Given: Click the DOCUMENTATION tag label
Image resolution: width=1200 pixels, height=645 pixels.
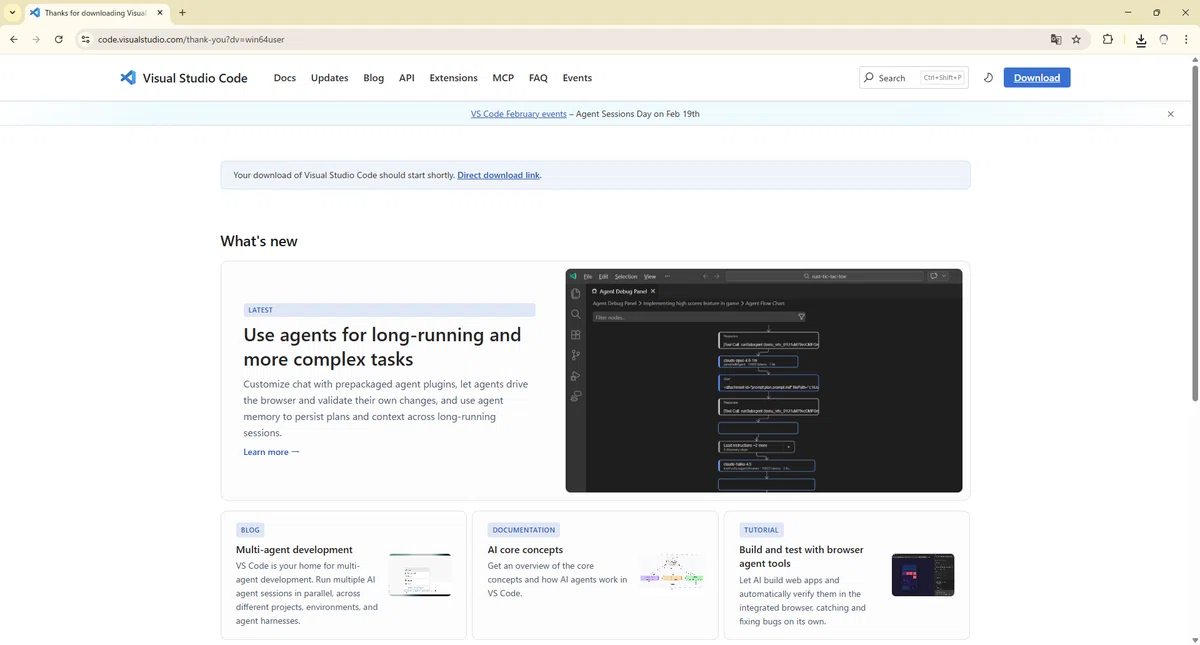Looking at the screenshot, I should tap(524, 530).
